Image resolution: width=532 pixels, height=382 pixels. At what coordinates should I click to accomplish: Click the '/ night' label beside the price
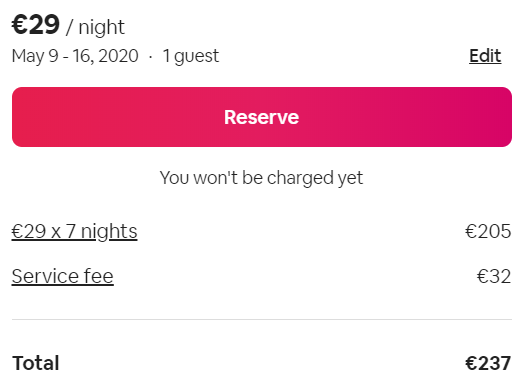[95, 27]
